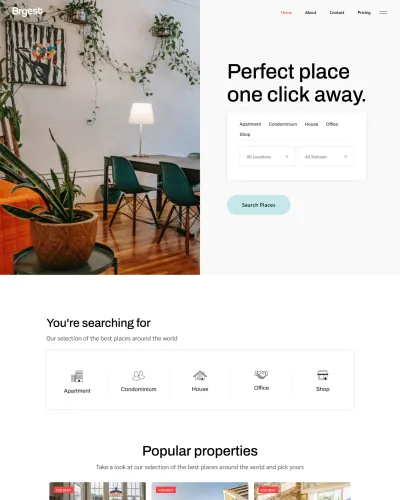Switch to the Apartment search tab
400x500 pixels.
[250, 124]
